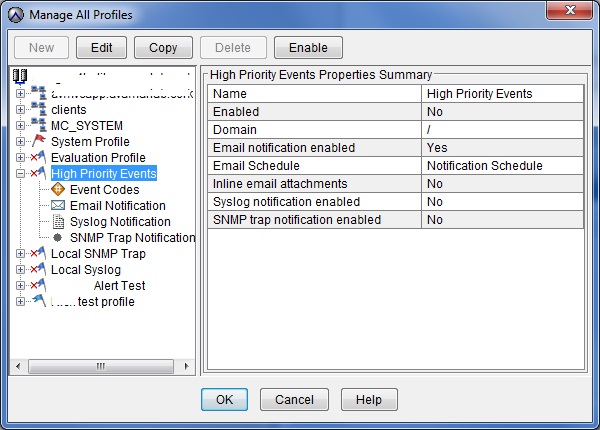Expand the clients tree node
600x430 pixels.
coord(20,109)
